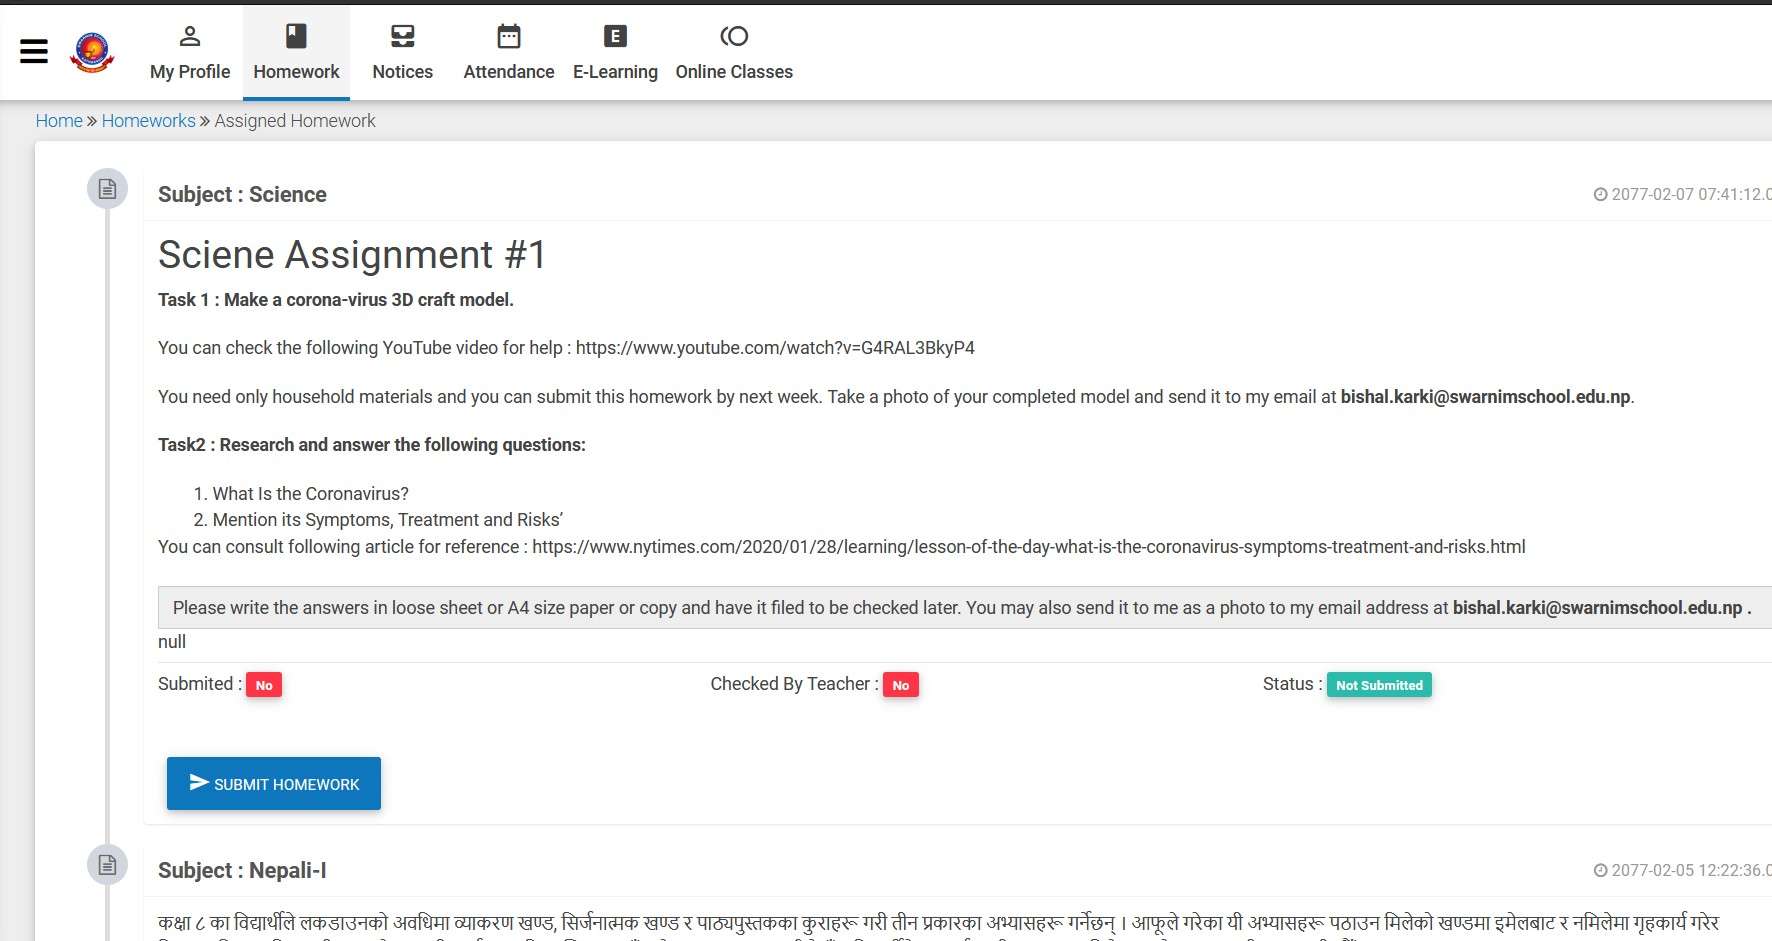This screenshot has height=941, width=1772.
Task: Click the Nepali-I homework document icon
Action: [107, 865]
